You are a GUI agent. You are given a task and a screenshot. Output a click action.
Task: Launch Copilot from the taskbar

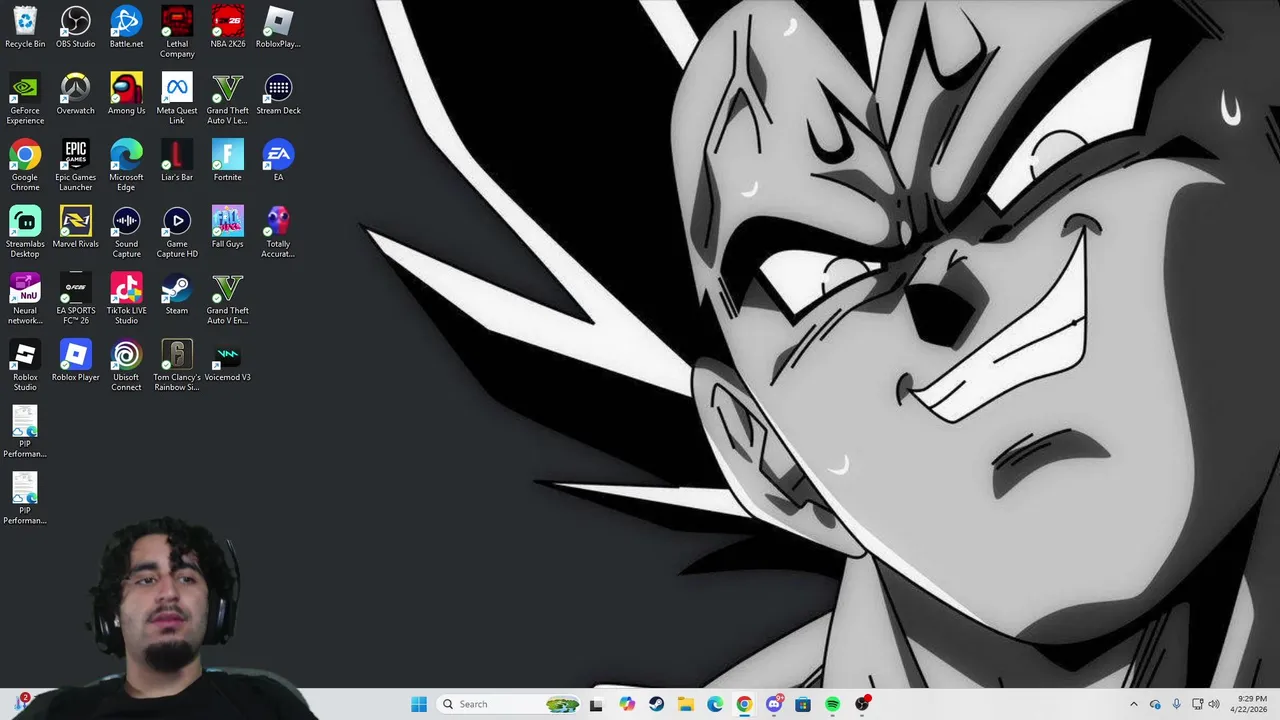(x=627, y=704)
